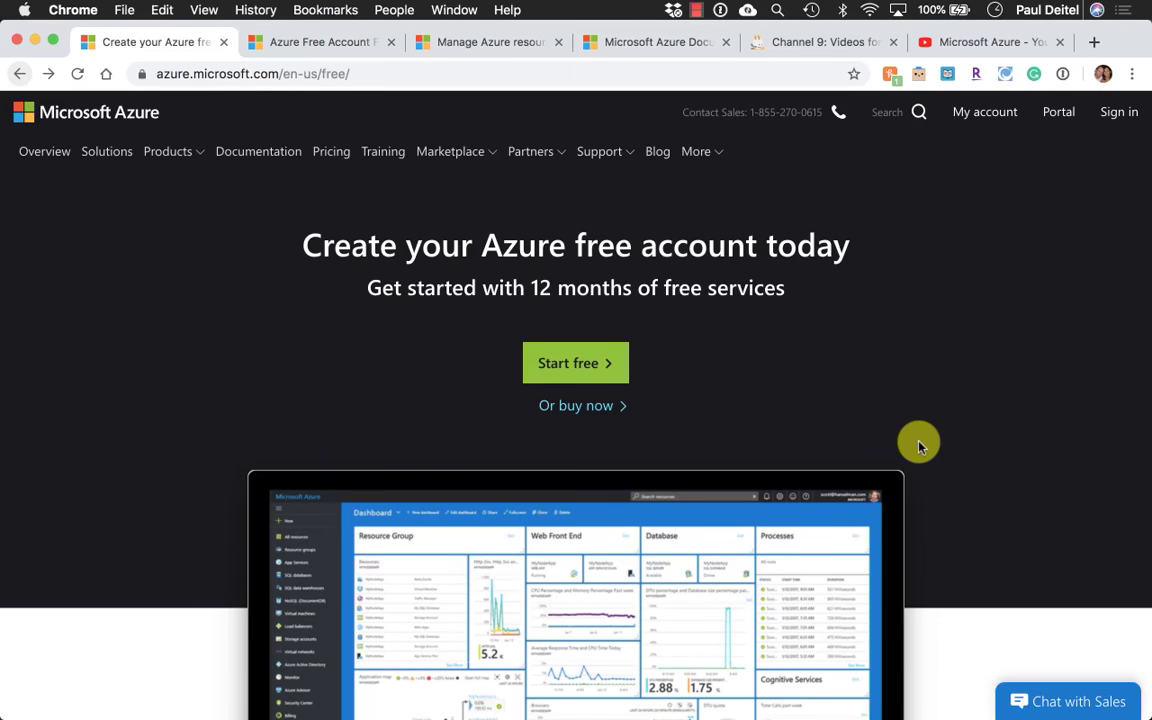Click the Chrome profile avatar
This screenshot has height=720, width=1152.
click(1103, 73)
